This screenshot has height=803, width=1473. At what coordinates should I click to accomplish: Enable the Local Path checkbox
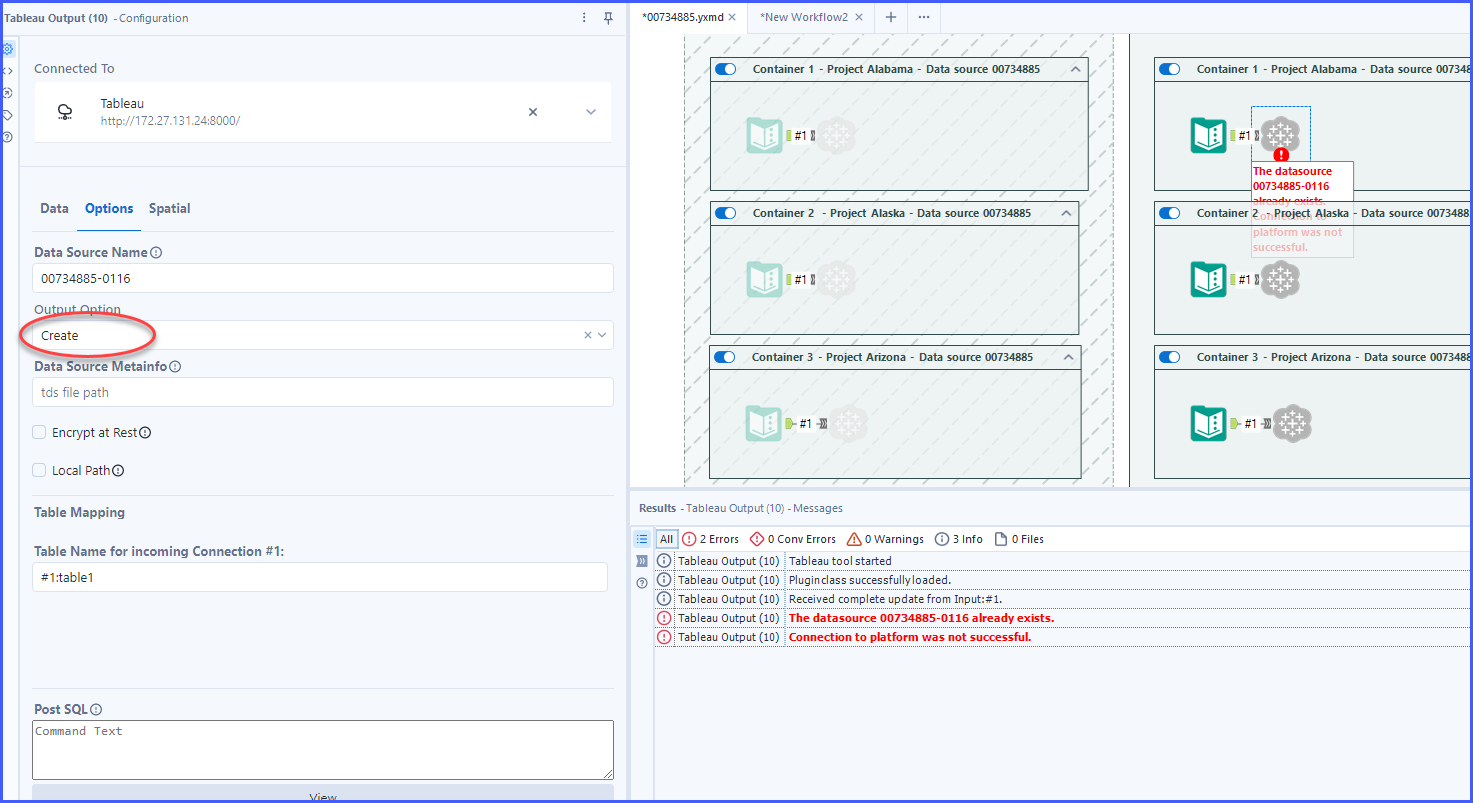pyautogui.click(x=39, y=470)
